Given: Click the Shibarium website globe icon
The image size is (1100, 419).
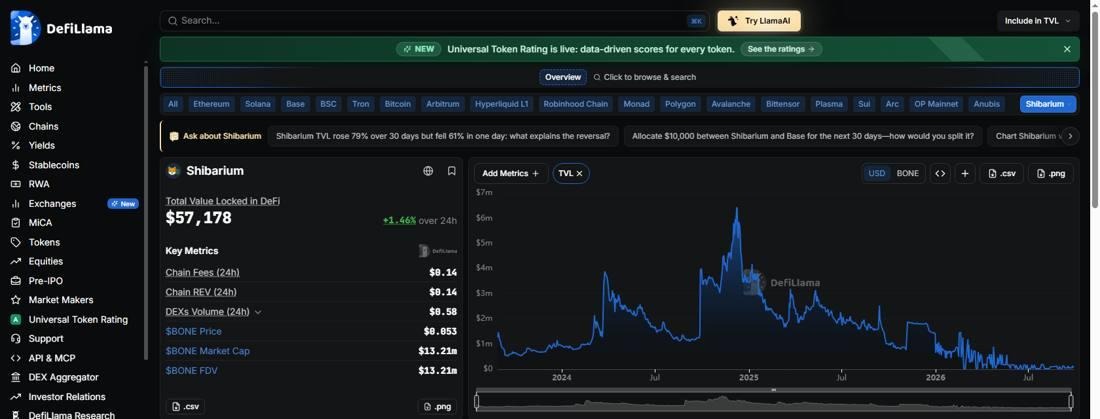Looking at the screenshot, I should point(428,171).
